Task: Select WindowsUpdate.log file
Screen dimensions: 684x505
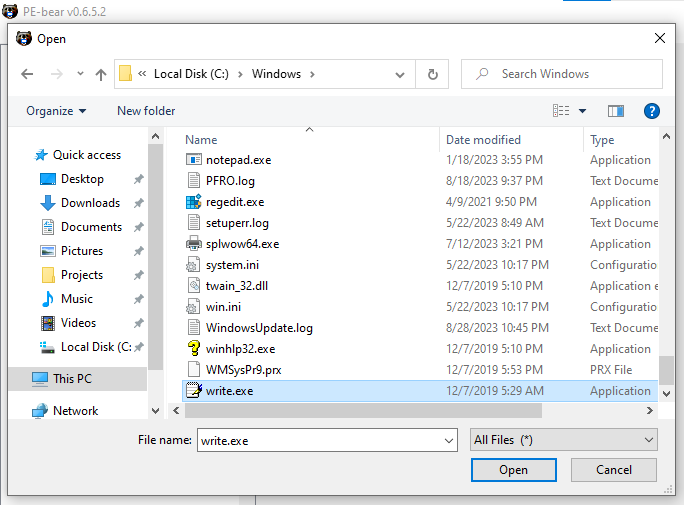Action: [259, 328]
